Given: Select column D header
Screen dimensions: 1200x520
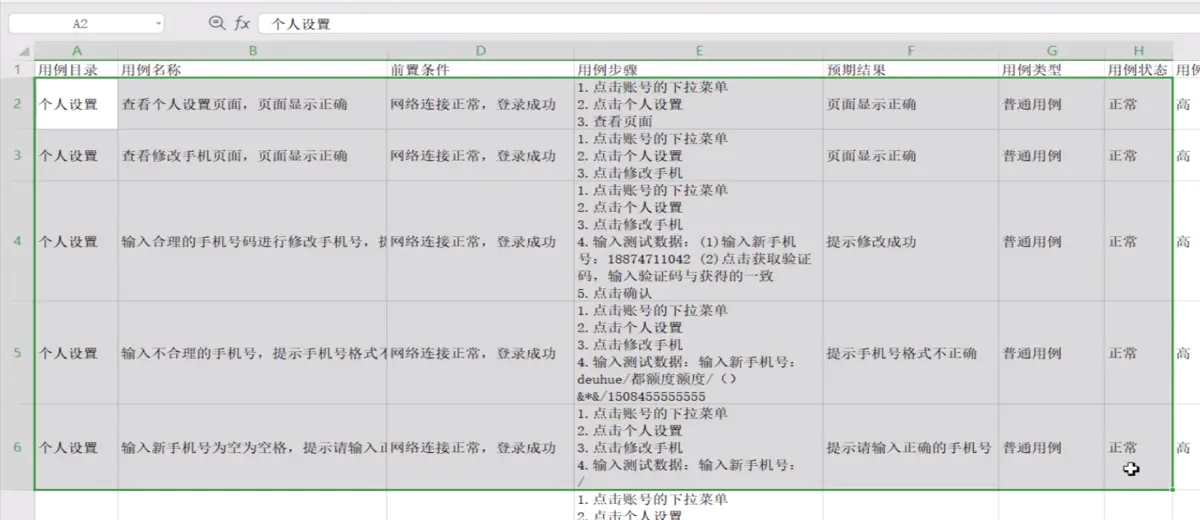Looking at the screenshot, I should tap(481, 51).
